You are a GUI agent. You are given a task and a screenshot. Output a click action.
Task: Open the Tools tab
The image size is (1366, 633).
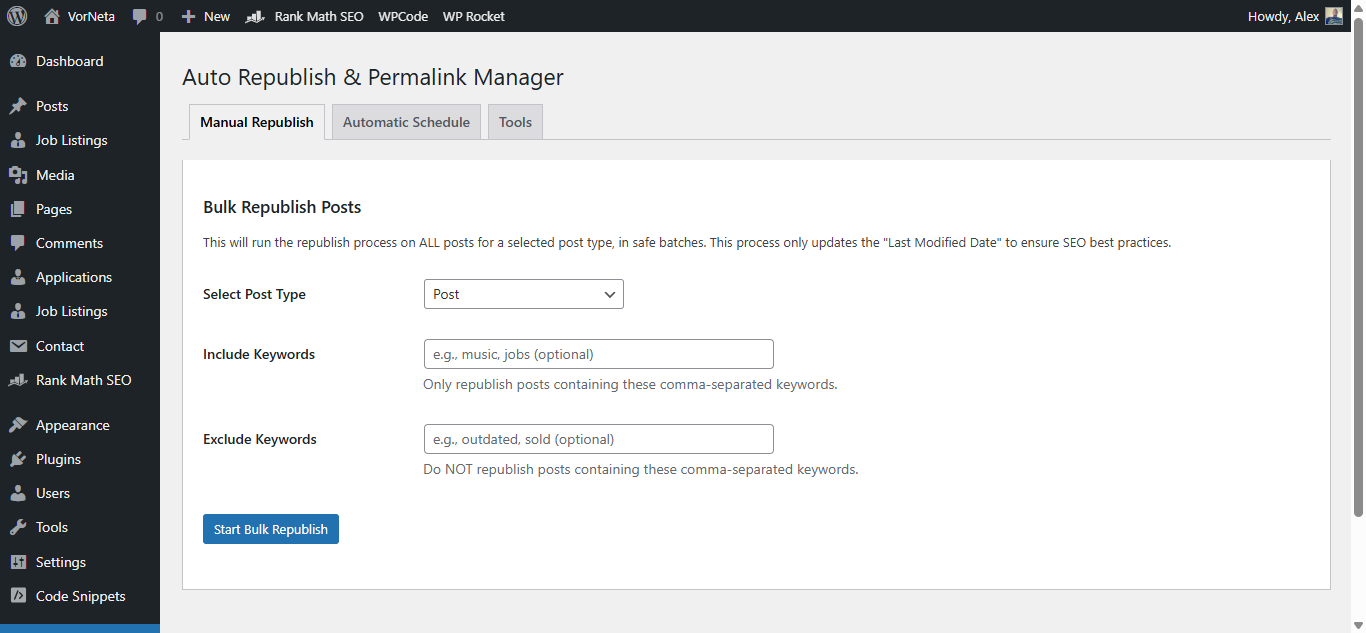(514, 121)
